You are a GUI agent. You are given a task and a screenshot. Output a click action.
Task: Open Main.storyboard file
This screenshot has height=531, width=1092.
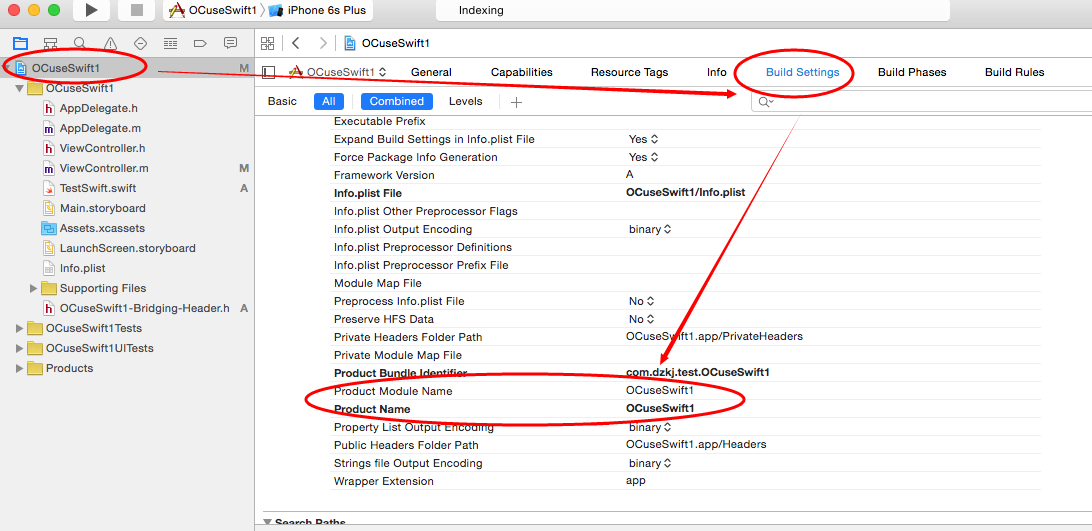click(102, 208)
